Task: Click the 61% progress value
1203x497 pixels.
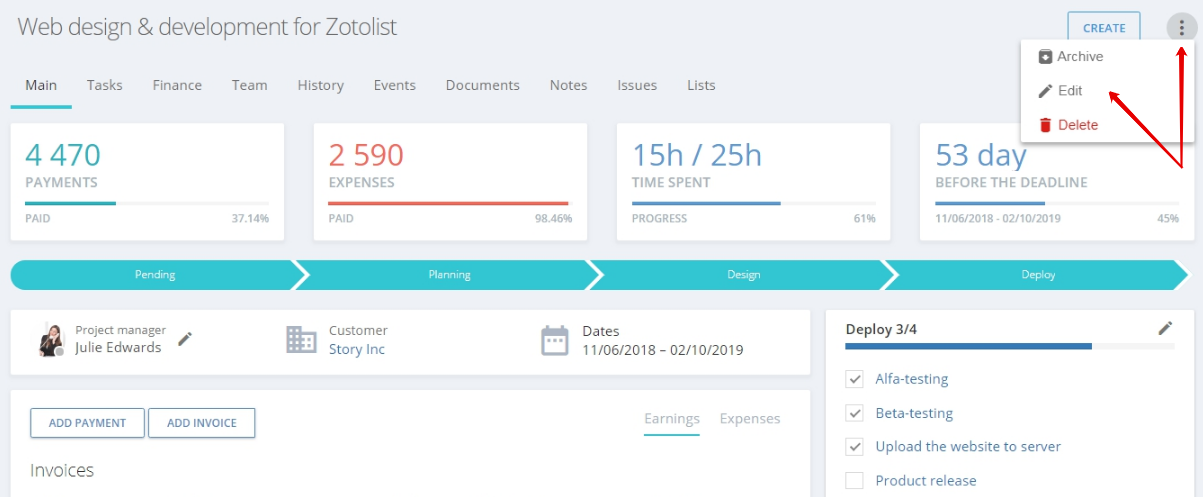Action: [x=865, y=218]
